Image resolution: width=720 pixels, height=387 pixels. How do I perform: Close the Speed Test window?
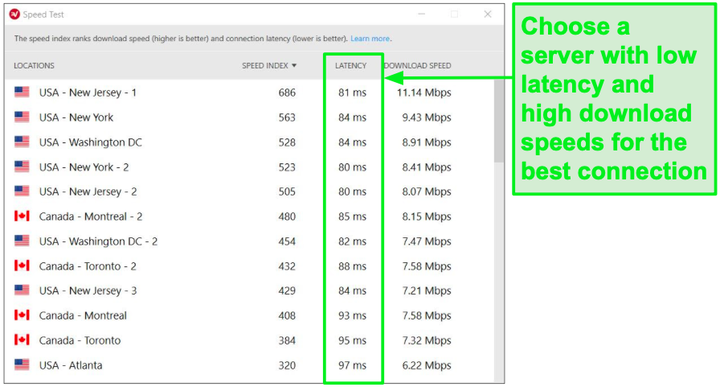(488, 14)
